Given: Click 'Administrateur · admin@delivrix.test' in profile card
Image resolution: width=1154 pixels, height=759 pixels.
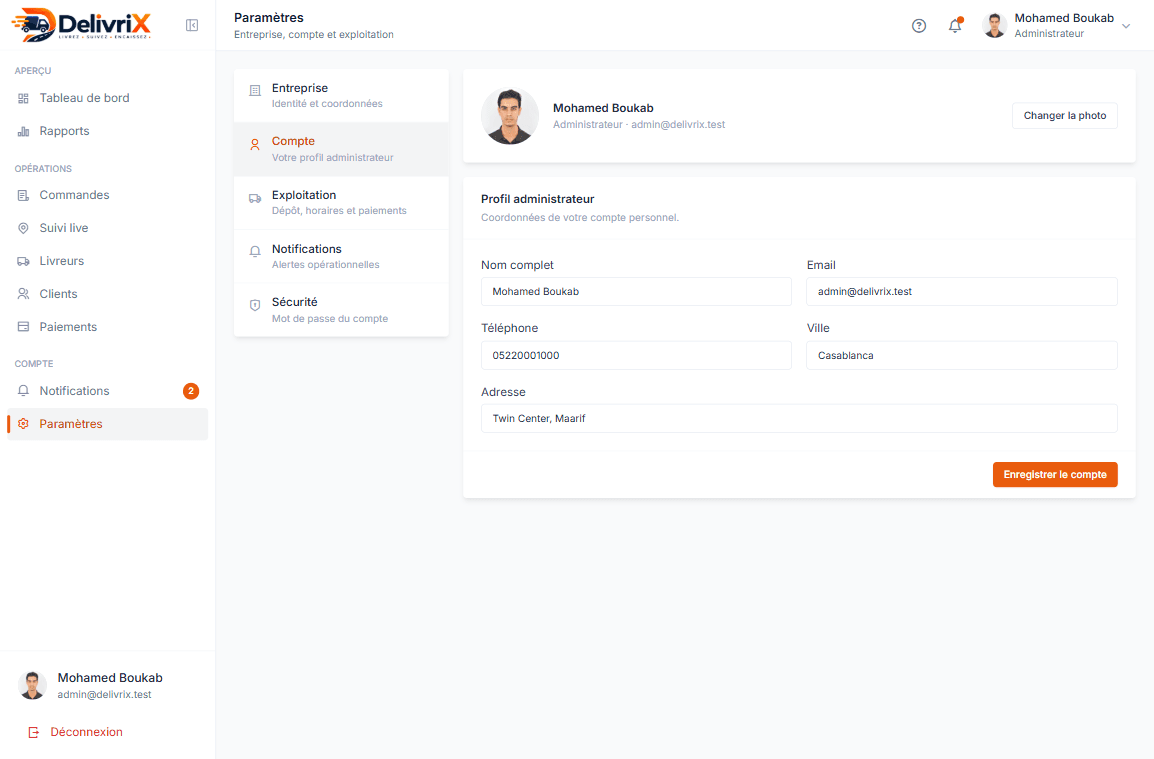Looking at the screenshot, I should [640, 125].
